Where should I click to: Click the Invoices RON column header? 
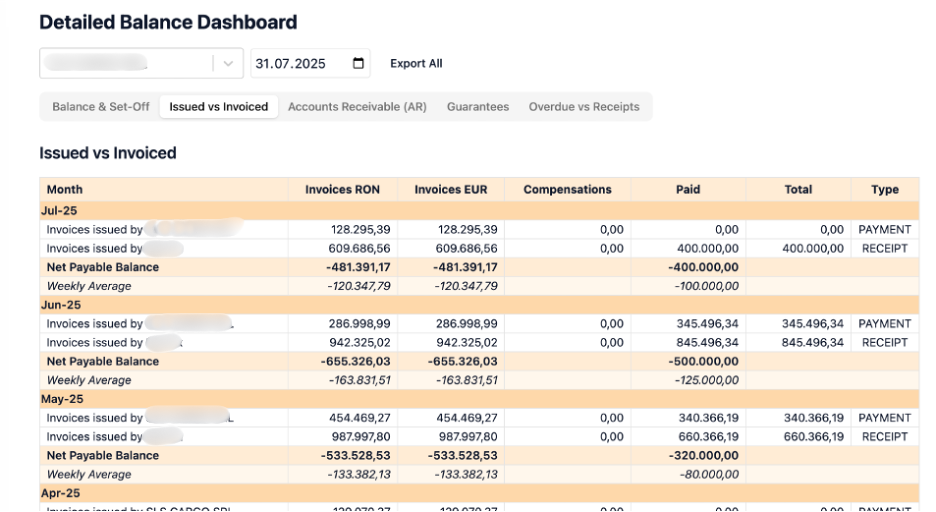[x=342, y=189]
